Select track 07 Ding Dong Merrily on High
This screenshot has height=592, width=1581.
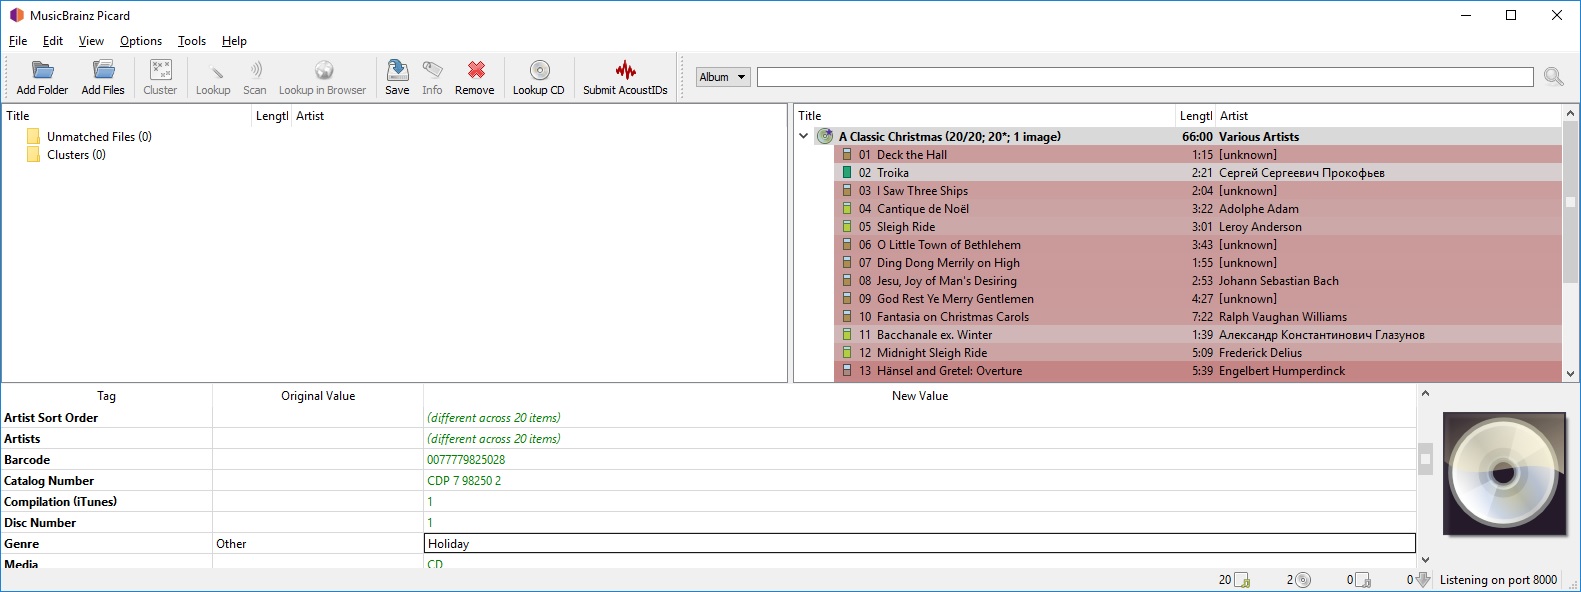click(1198, 262)
